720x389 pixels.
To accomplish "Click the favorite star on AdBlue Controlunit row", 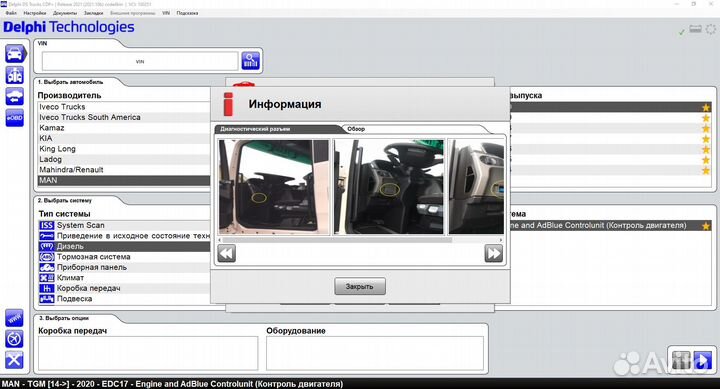I will pos(706,226).
